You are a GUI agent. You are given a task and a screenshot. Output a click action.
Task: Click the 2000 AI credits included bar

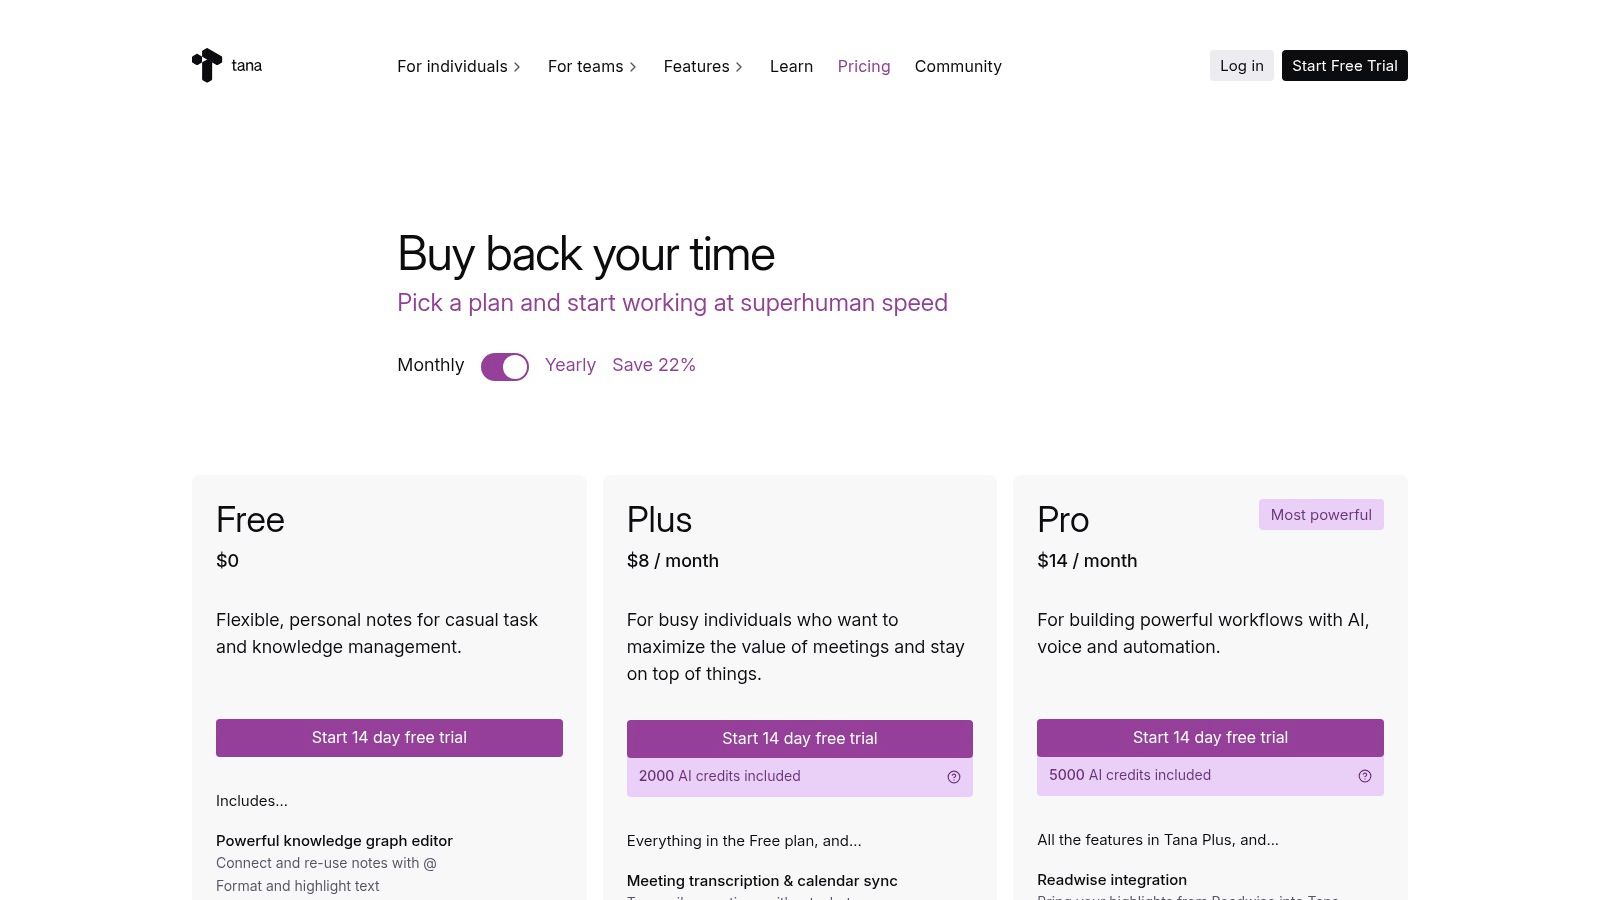tap(760, 777)
